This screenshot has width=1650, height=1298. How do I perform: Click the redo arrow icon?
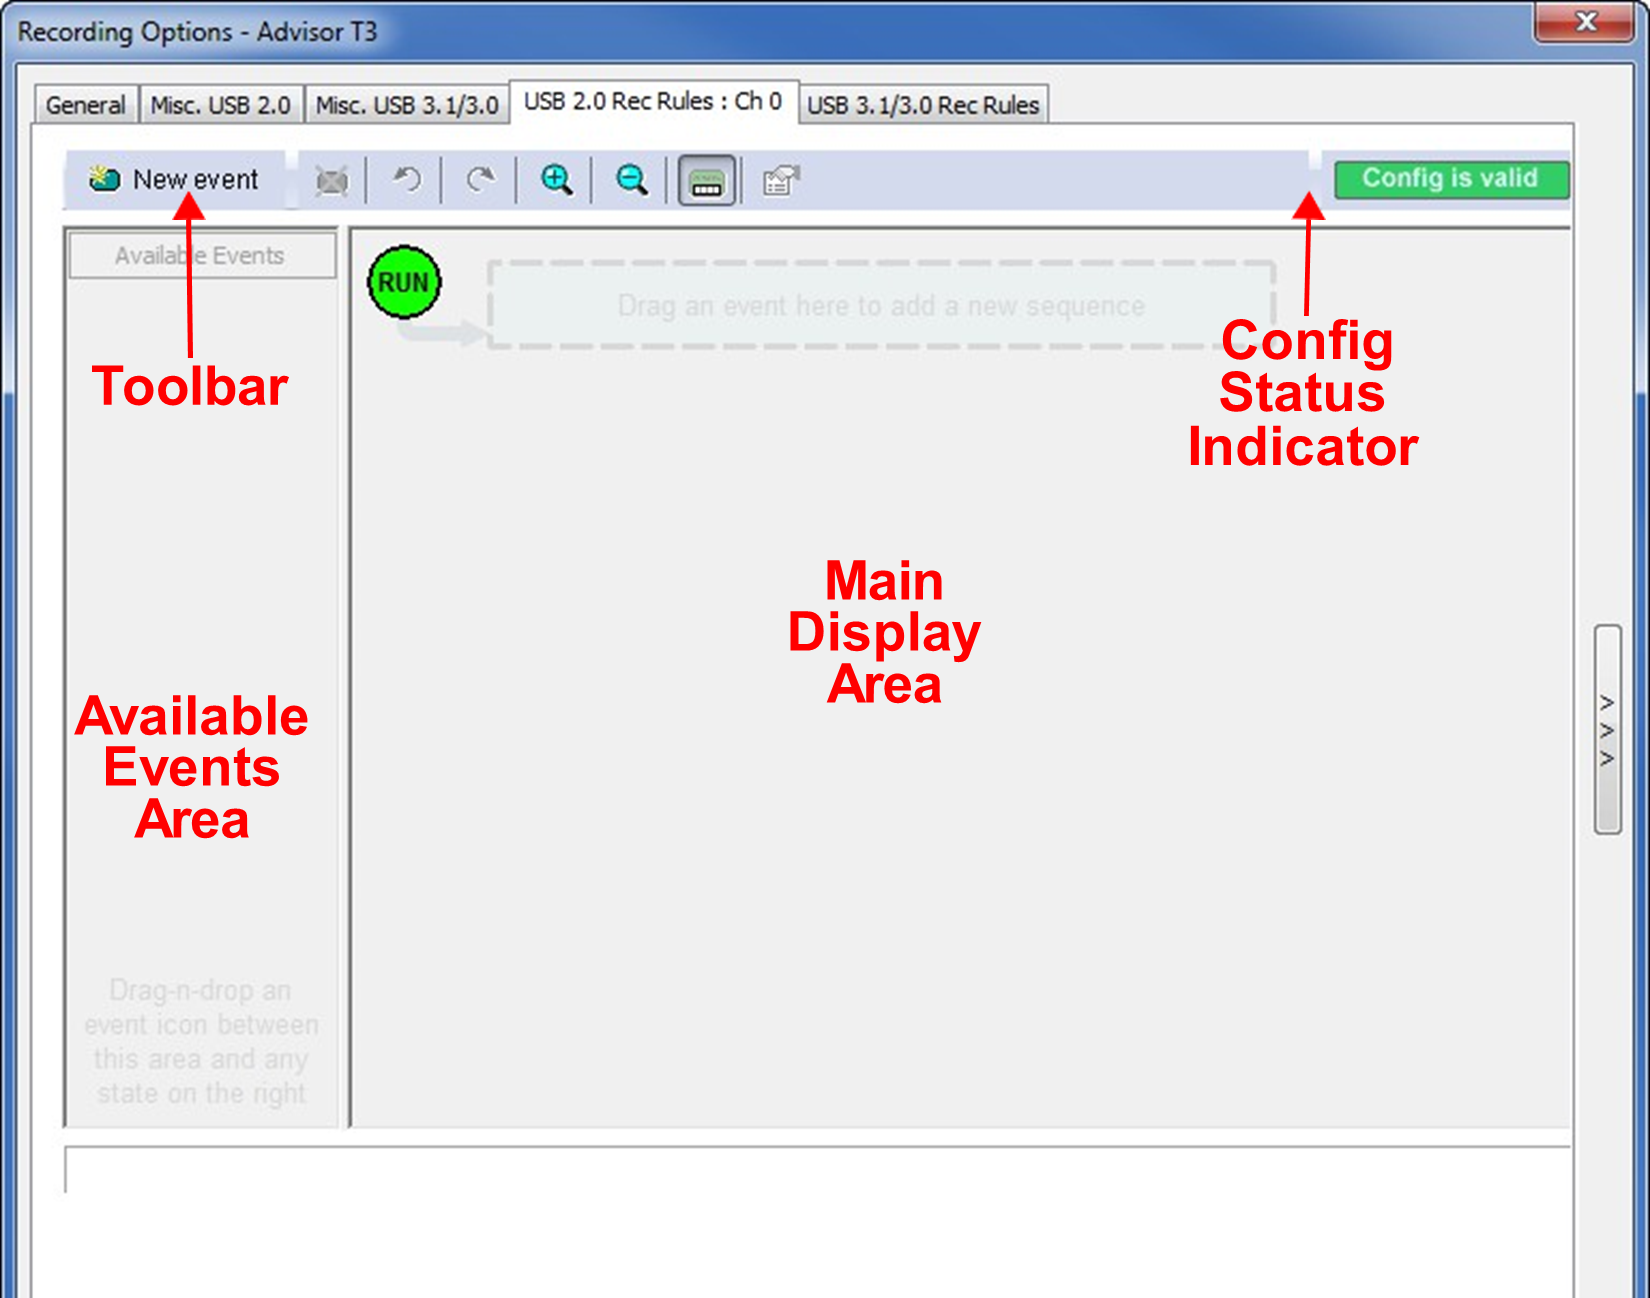click(x=481, y=180)
